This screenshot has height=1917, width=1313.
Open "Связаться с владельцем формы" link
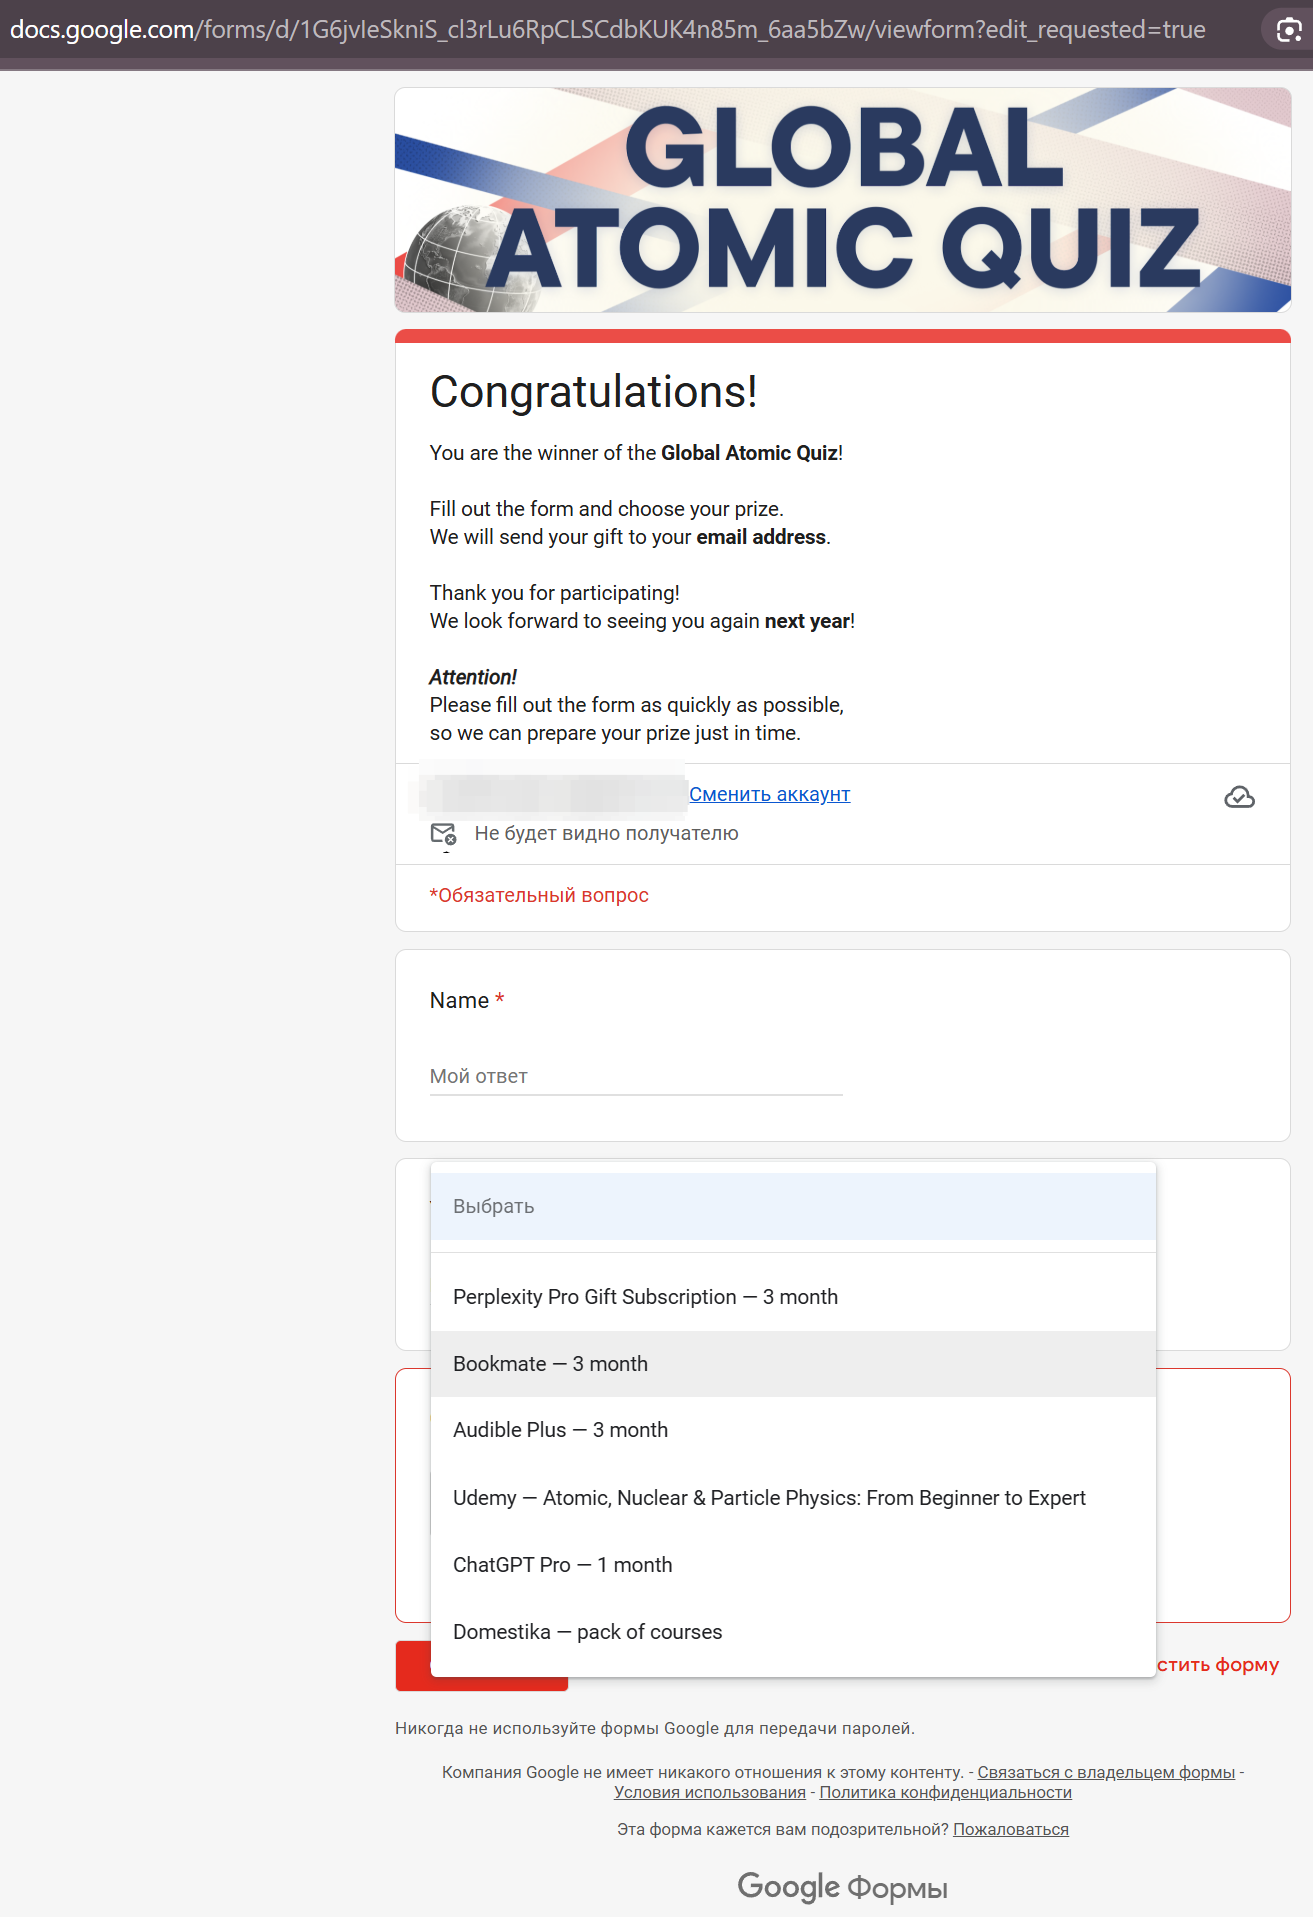[x=1105, y=1772]
